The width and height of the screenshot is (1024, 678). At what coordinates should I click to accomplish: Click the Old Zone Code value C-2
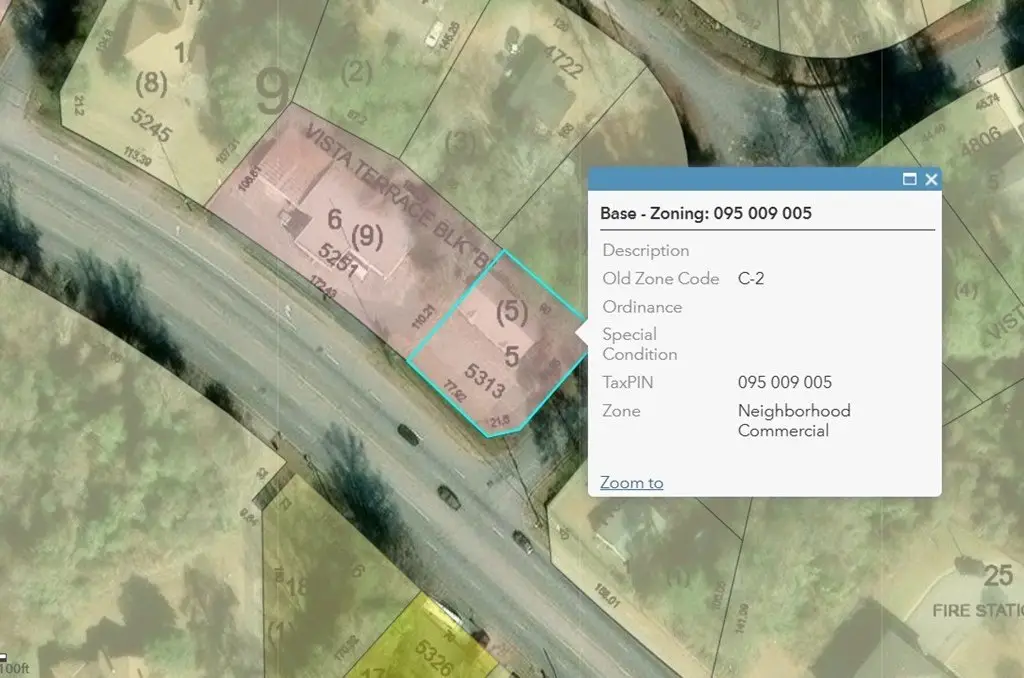(x=751, y=279)
